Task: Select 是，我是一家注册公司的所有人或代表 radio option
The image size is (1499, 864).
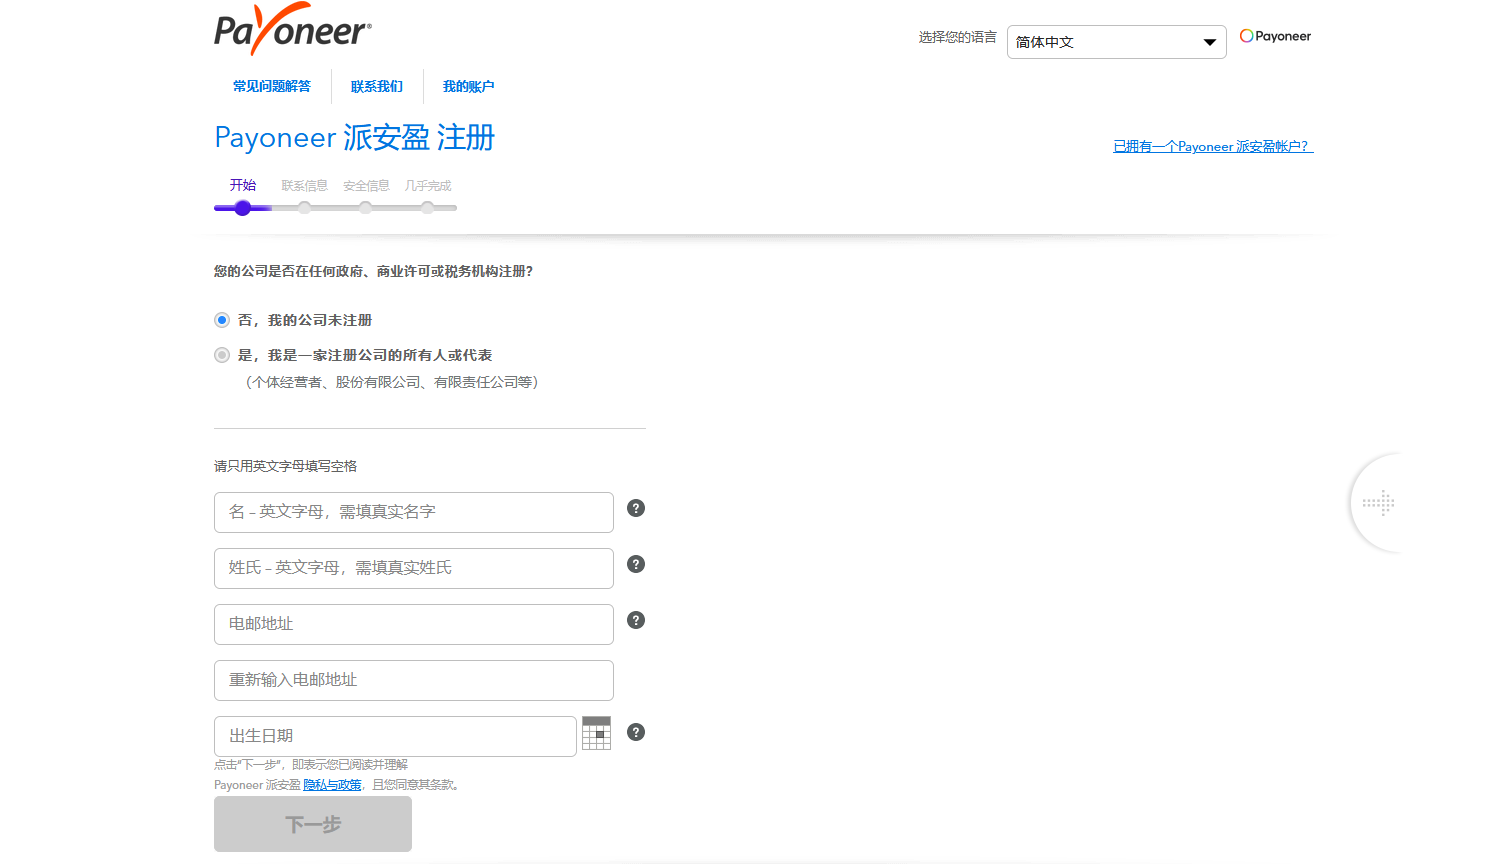Action: [x=222, y=355]
